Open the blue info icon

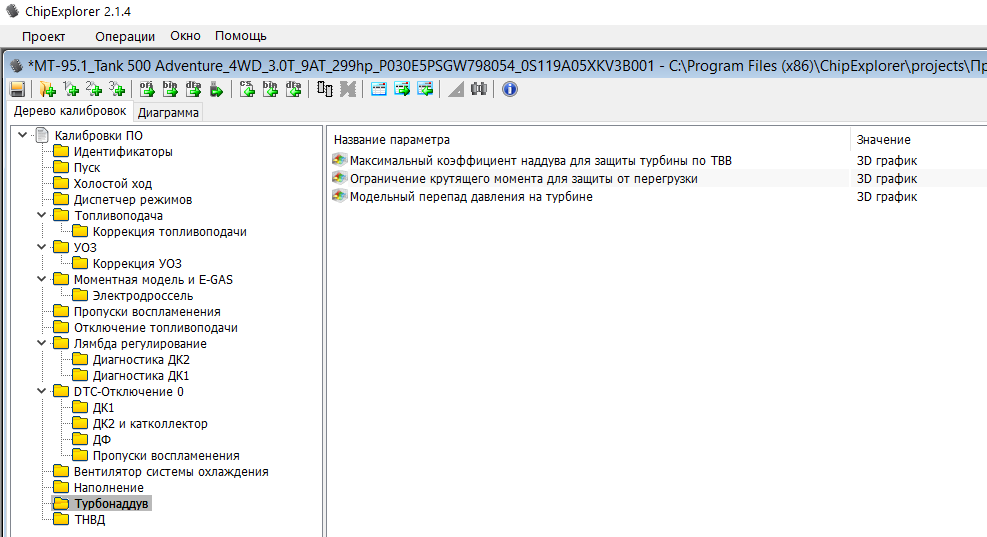click(510, 89)
